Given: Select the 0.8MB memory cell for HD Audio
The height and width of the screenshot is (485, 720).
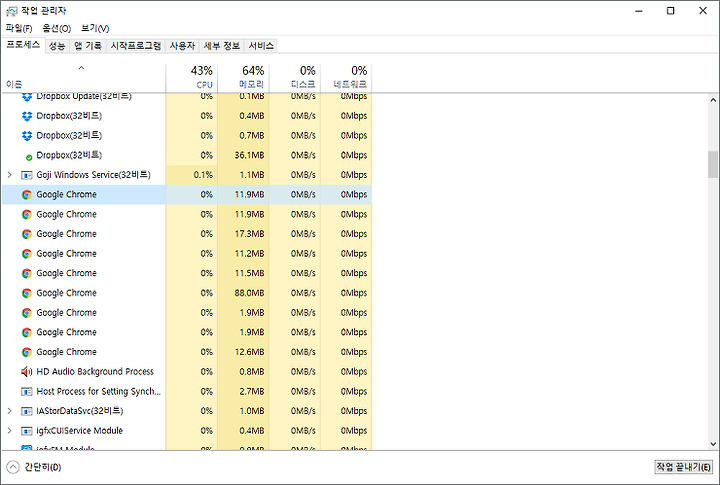Looking at the screenshot, I should tap(243, 372).
